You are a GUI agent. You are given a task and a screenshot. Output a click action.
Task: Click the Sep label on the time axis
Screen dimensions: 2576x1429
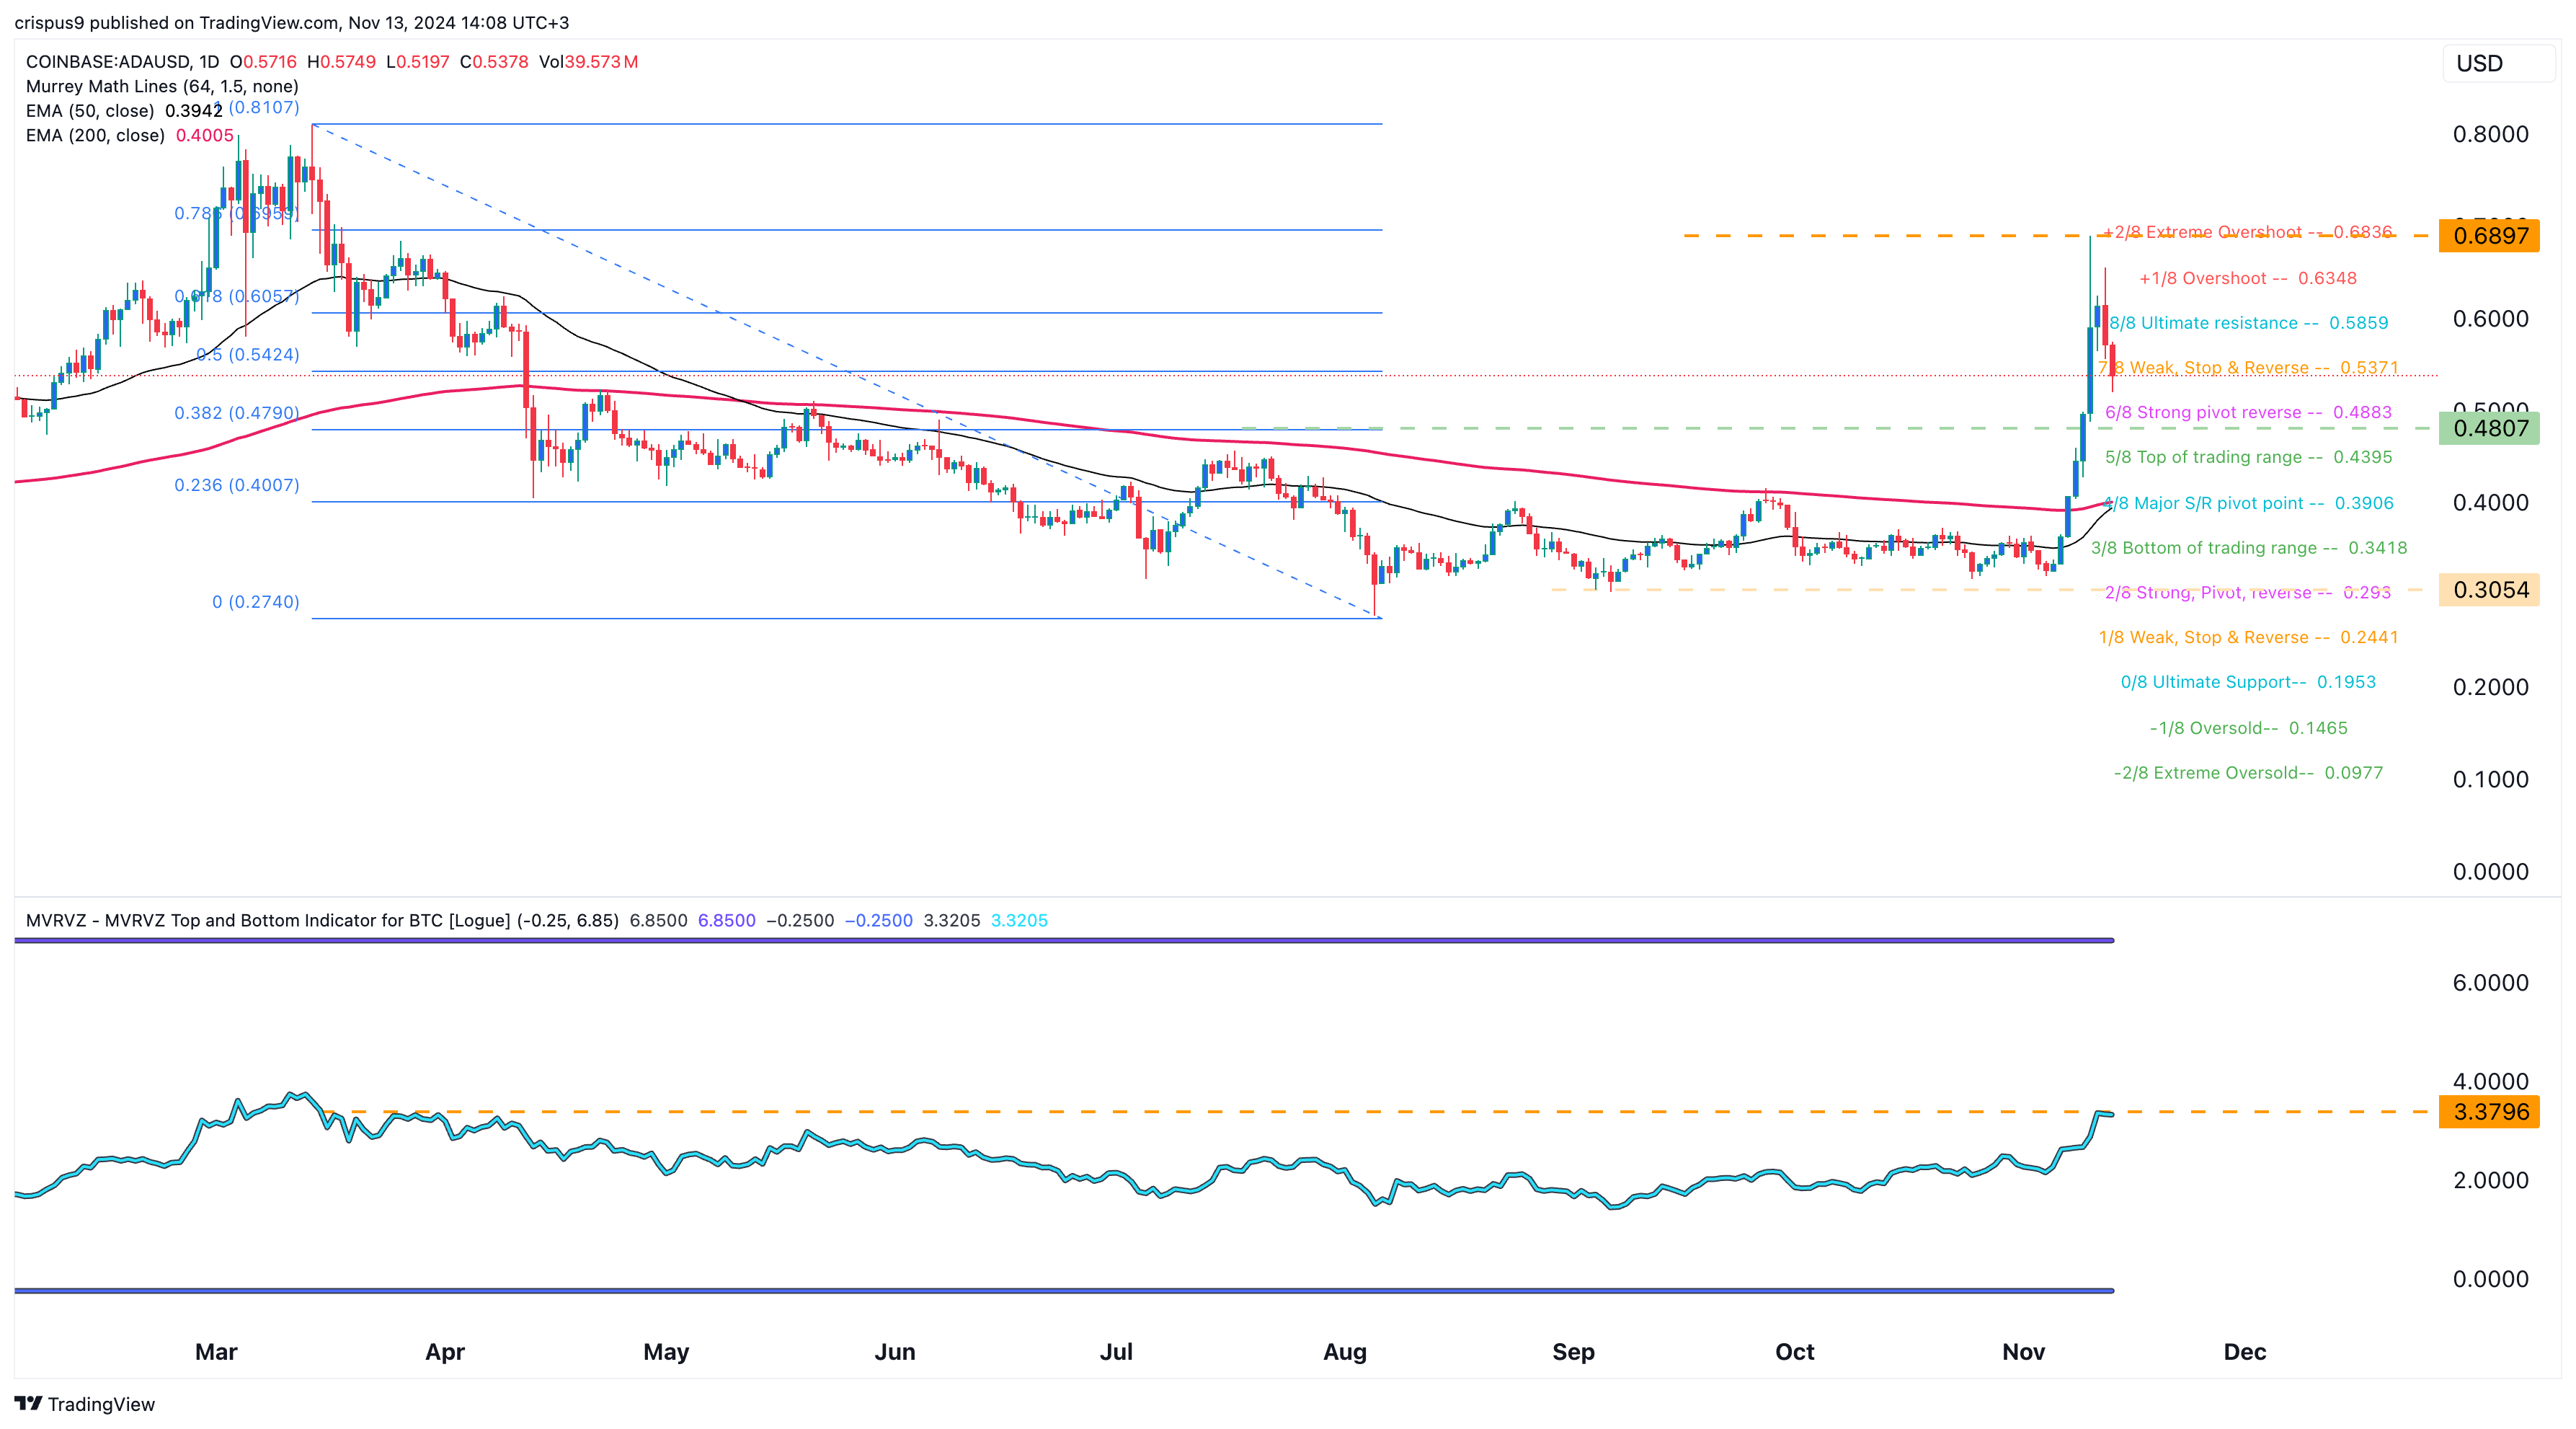[1573, 1352]
